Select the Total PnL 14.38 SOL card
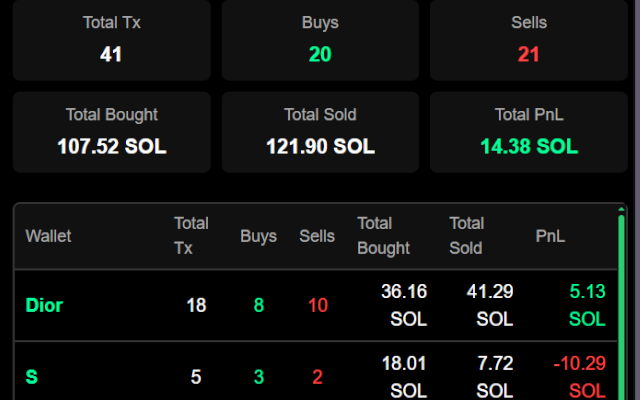The width and height of the screenshot is (640, 400). pos(529,132)
